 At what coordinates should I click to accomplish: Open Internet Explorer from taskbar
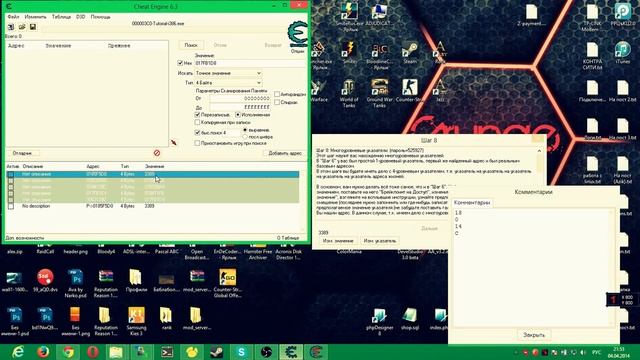tap(18, 352)
